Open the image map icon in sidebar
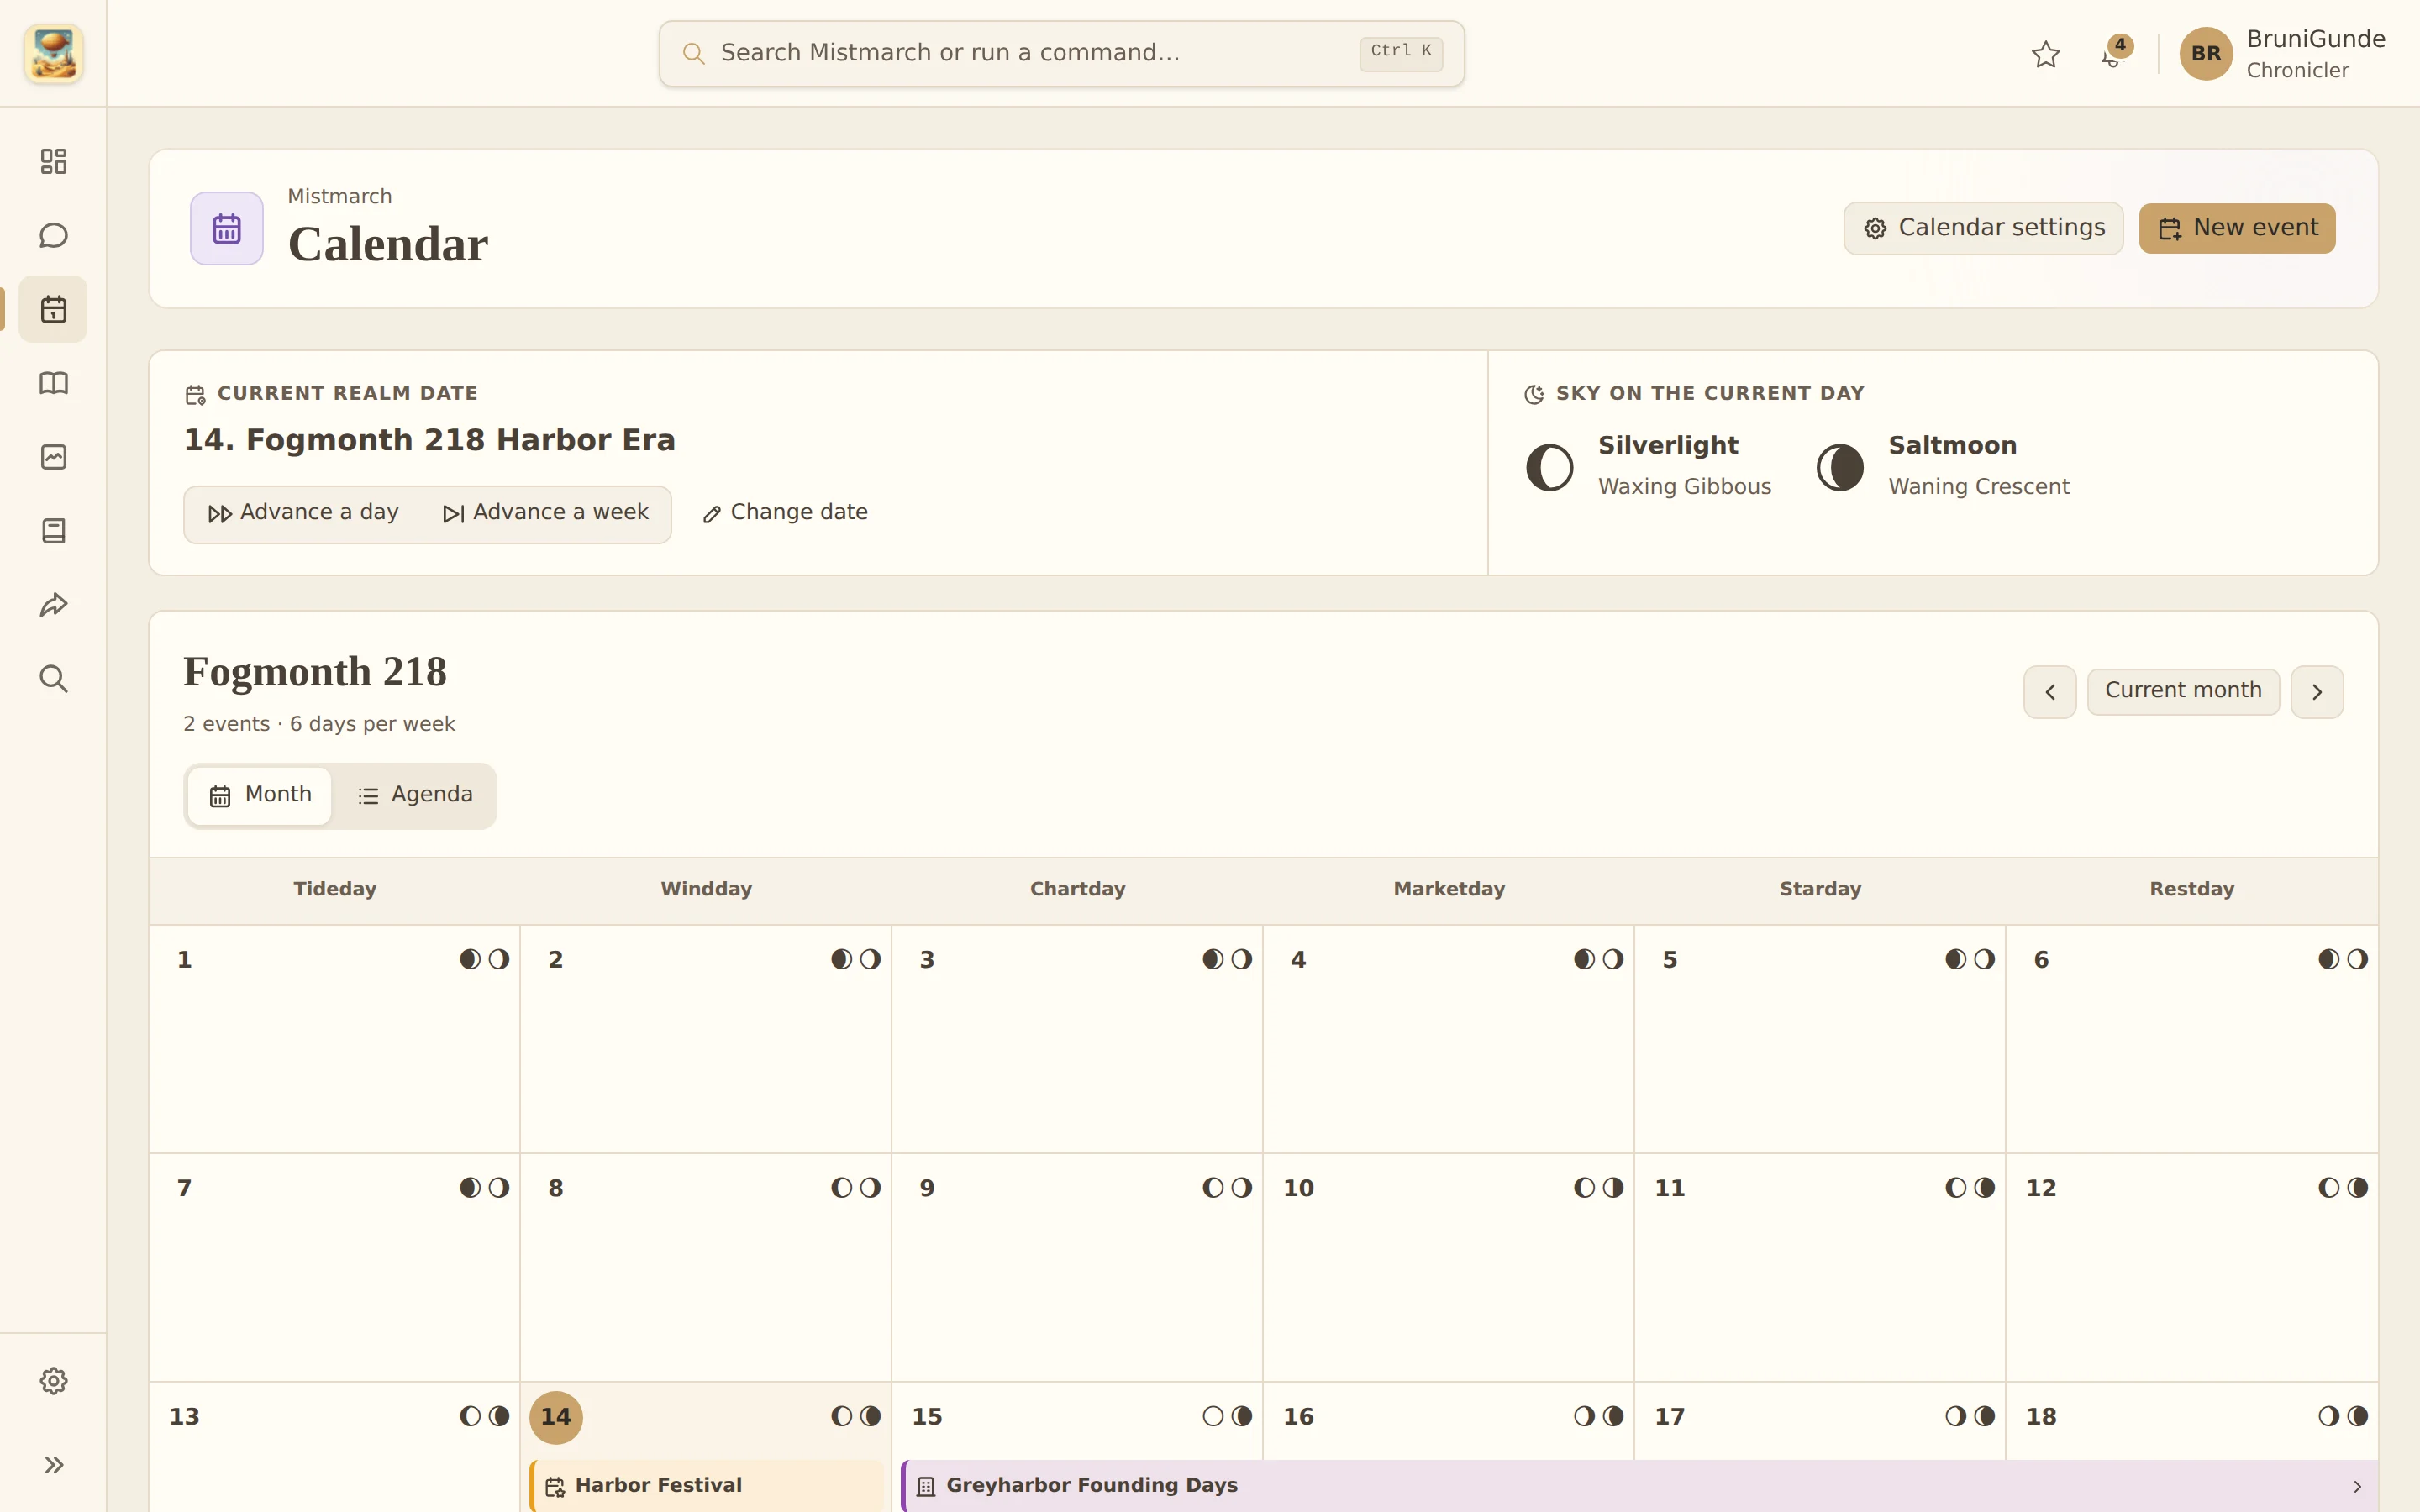 coord(53,457)
